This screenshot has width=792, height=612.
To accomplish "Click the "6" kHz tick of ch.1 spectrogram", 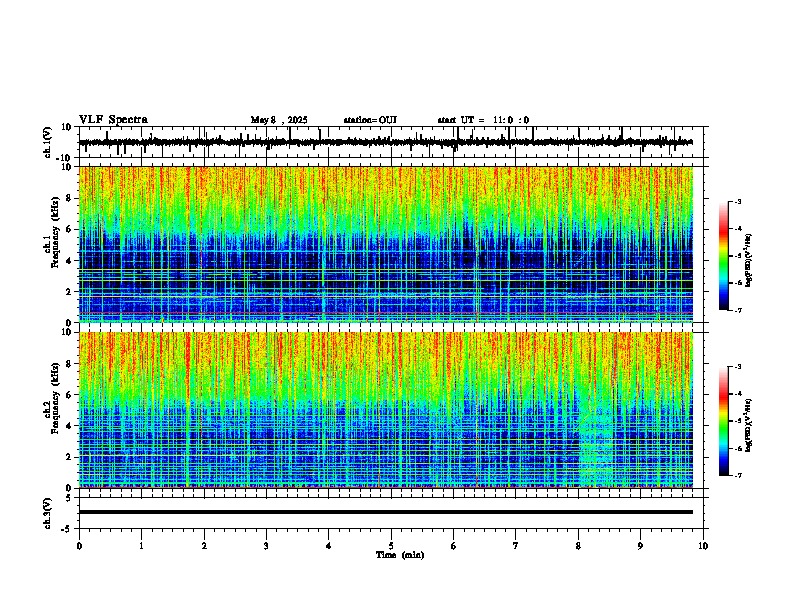I will (70, 229).
